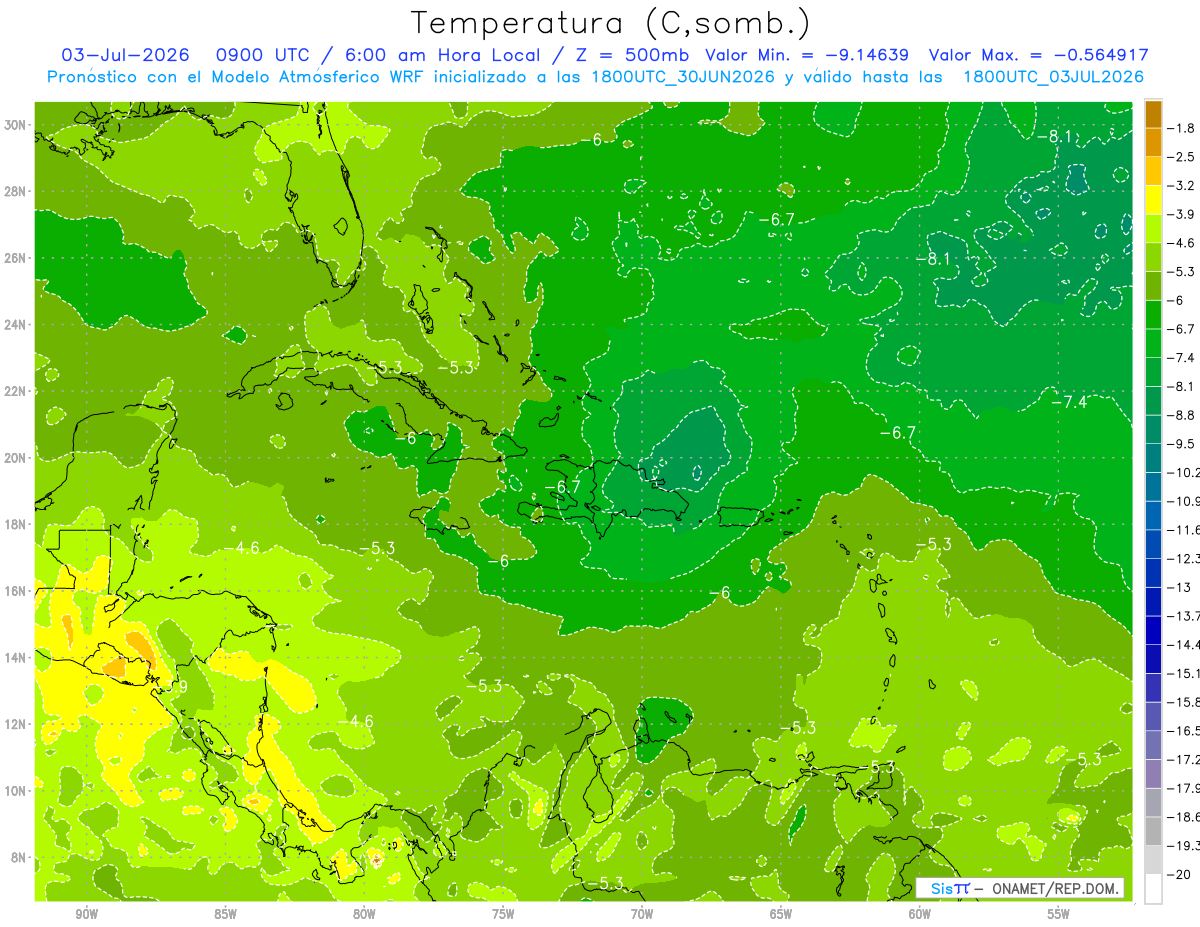Click the "85W" longitude axis label

pyautogui.click(x=225, y=915)
